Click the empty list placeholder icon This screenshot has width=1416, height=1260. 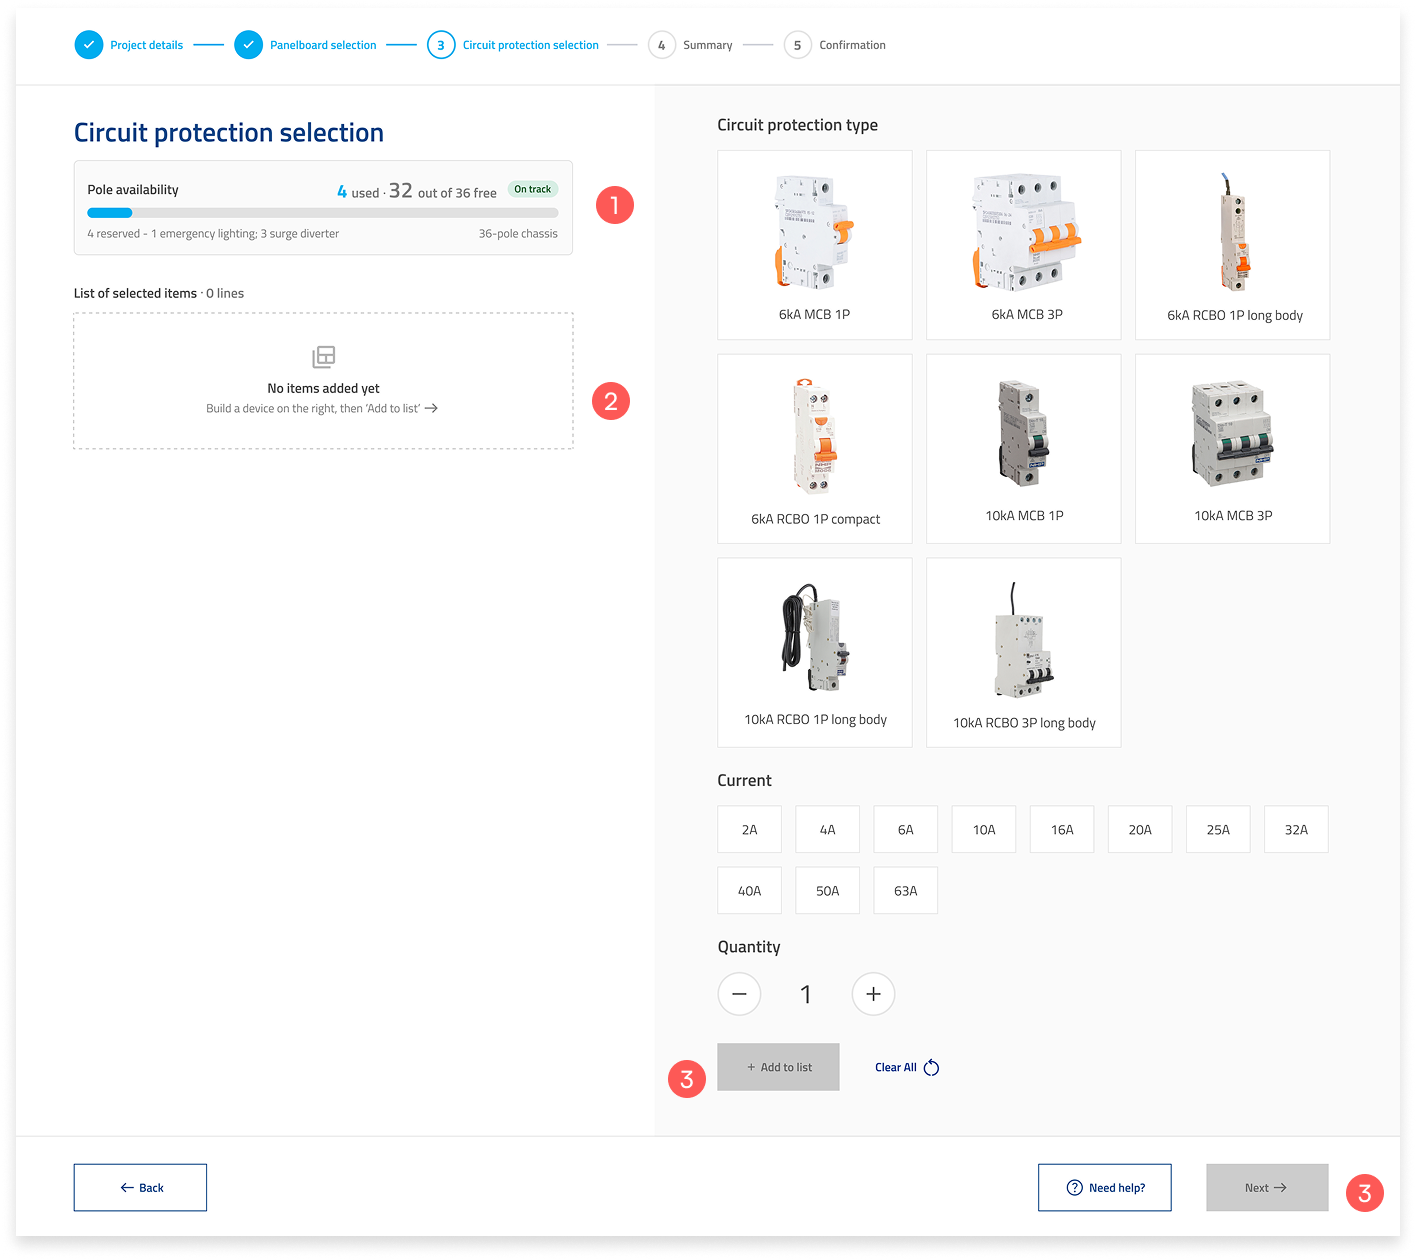(324, 357)
